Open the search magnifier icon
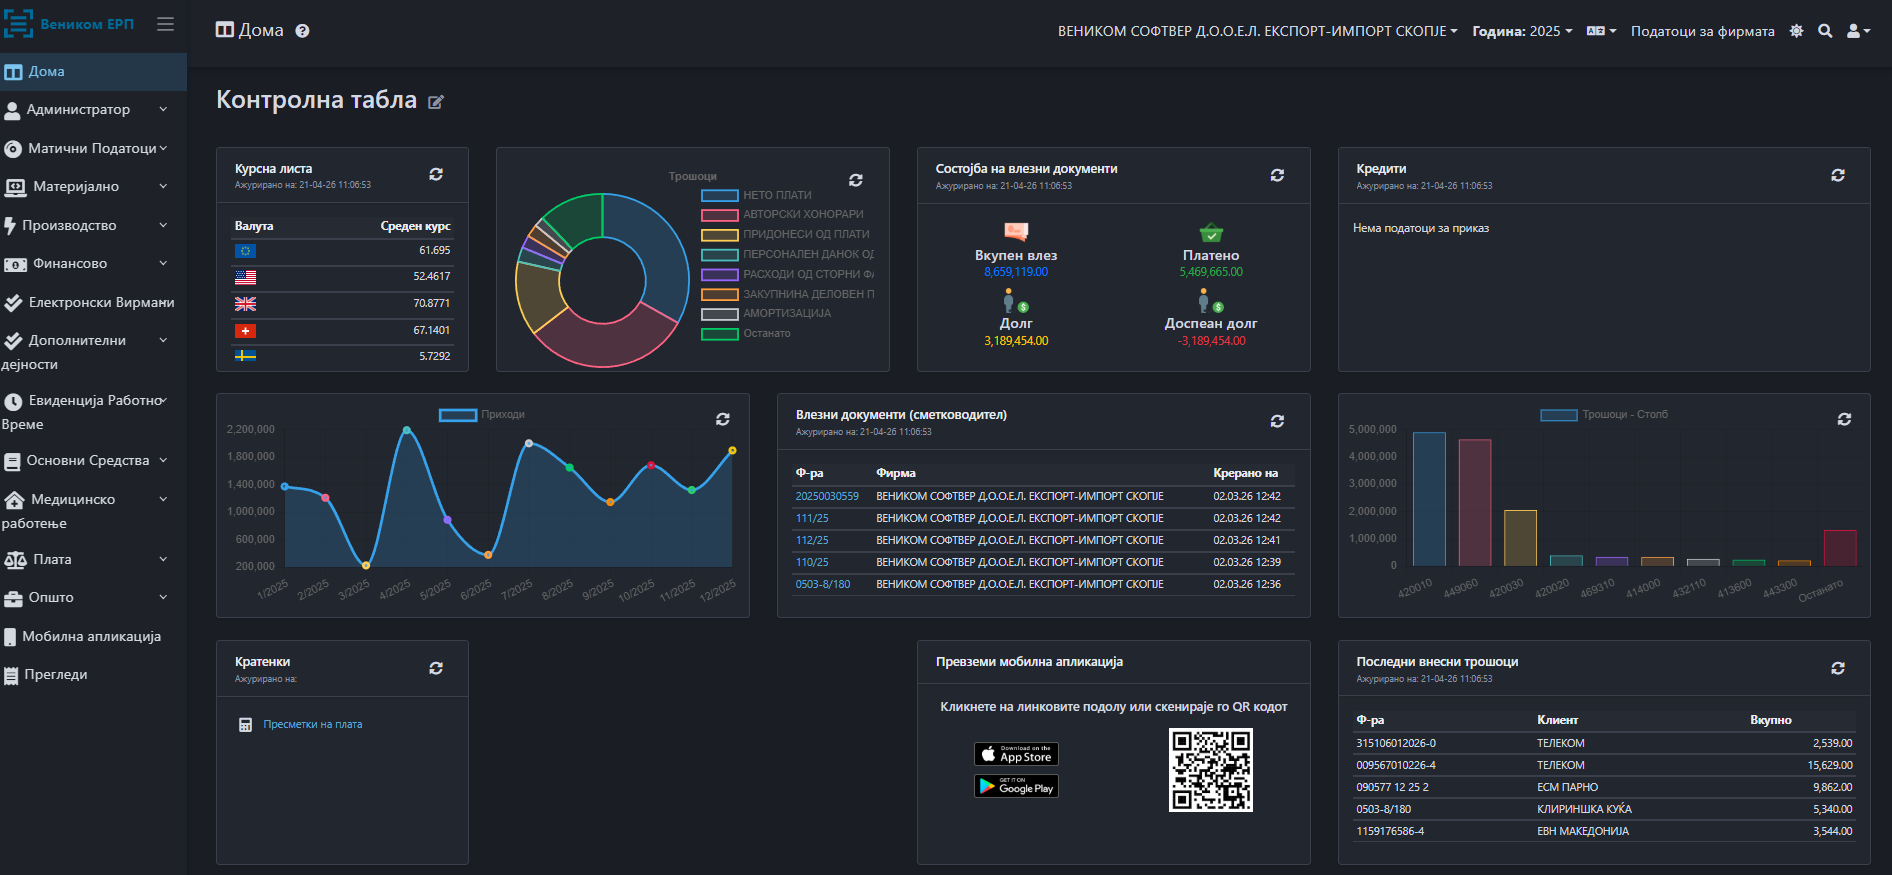Viewport: 1892px width, 875px height. pos(1825,31)
